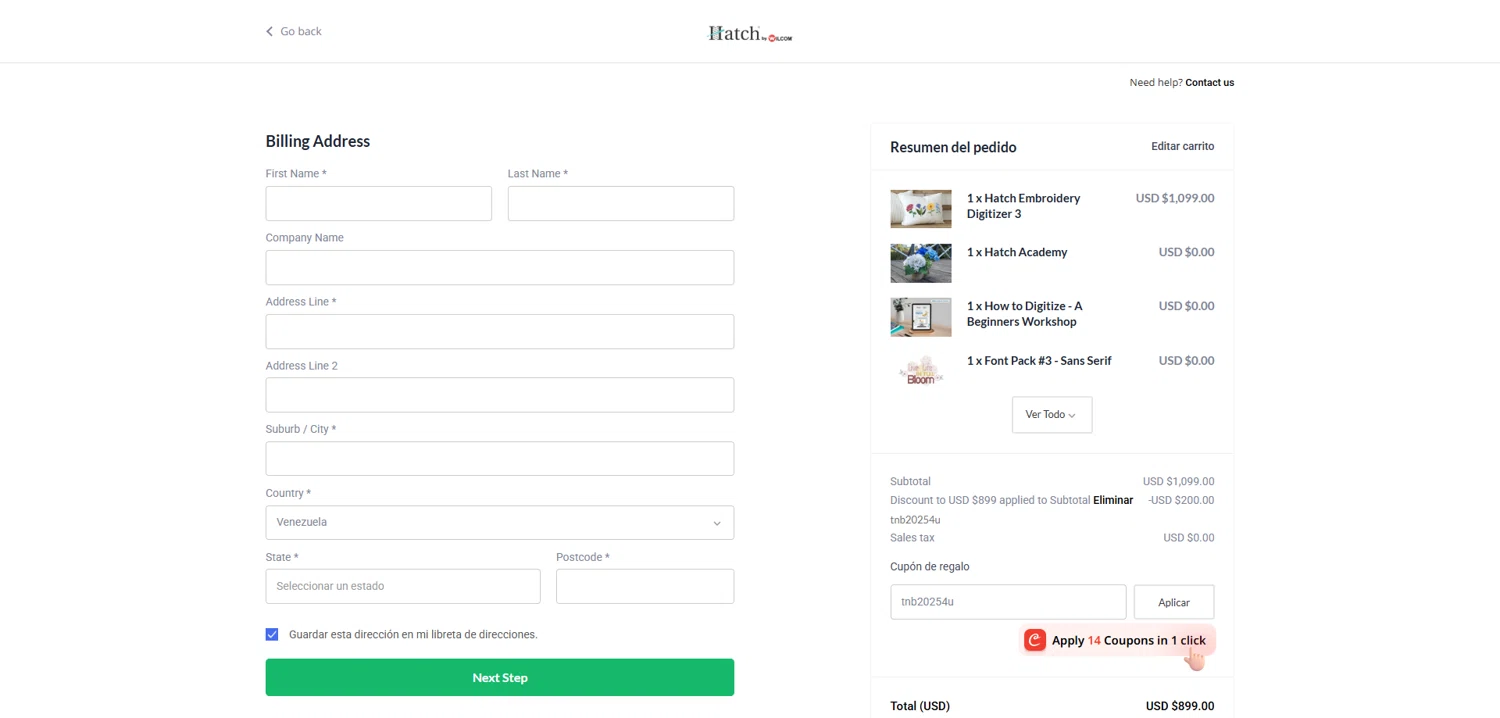Open the Editar carrito link
The image size is (1500, 718).
point(1182,146)
